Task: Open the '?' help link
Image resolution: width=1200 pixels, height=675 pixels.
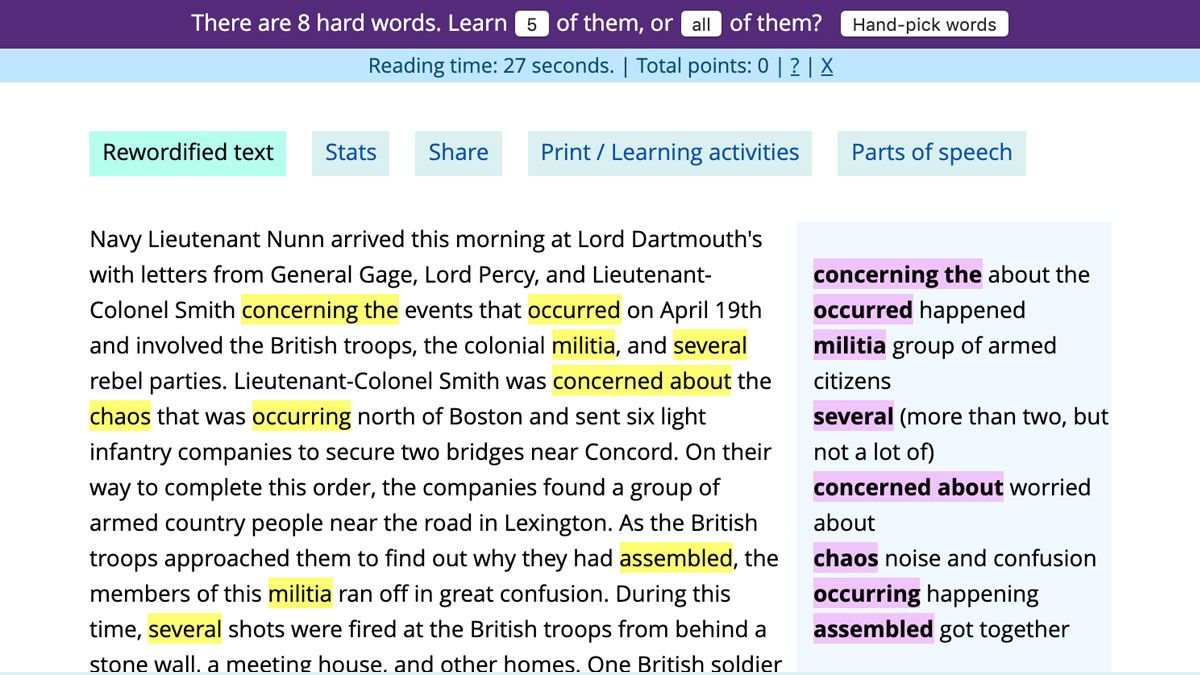Action: (x=795, y=66)
